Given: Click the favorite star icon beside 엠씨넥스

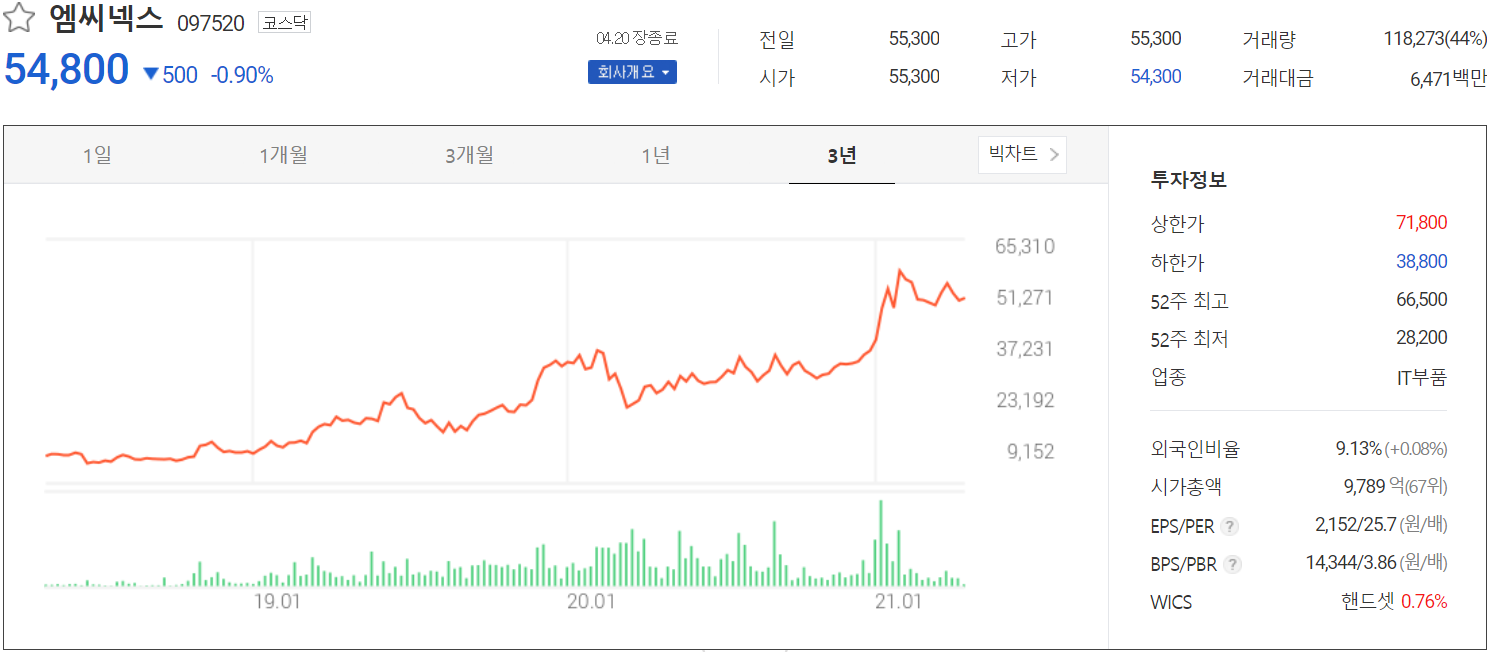Looking at the screenshot, I should 20,20.
